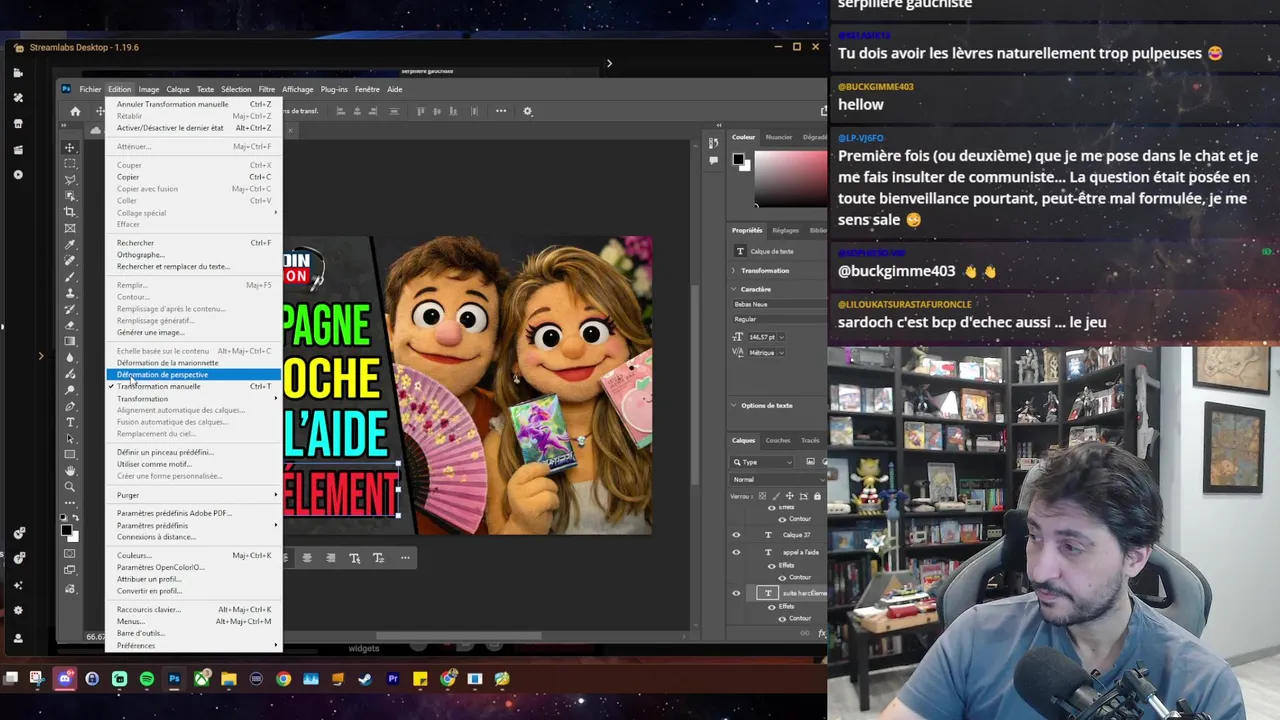Viewport: 1280px width, 720px height.
Task: Select the Lasso tool
Action: (x=70, y=179)
